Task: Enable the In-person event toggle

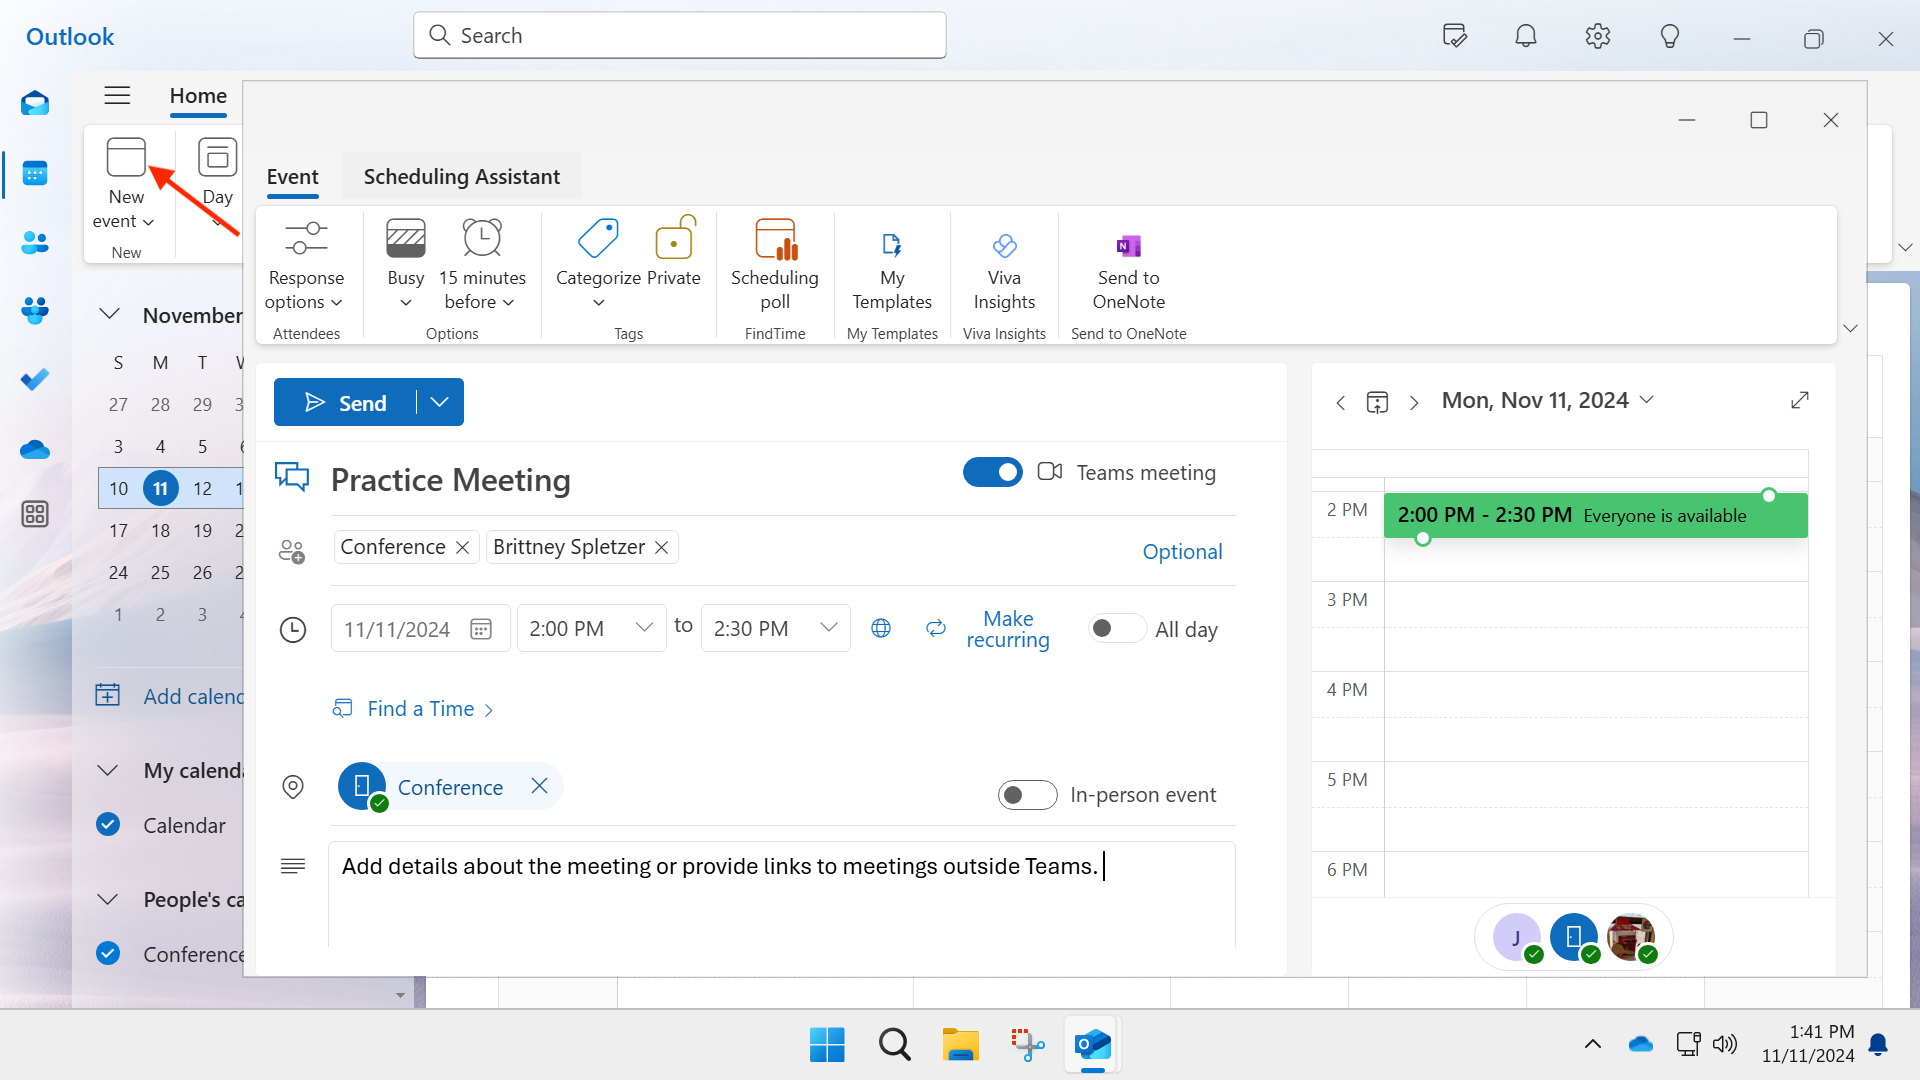Action: click(1027, 795)
